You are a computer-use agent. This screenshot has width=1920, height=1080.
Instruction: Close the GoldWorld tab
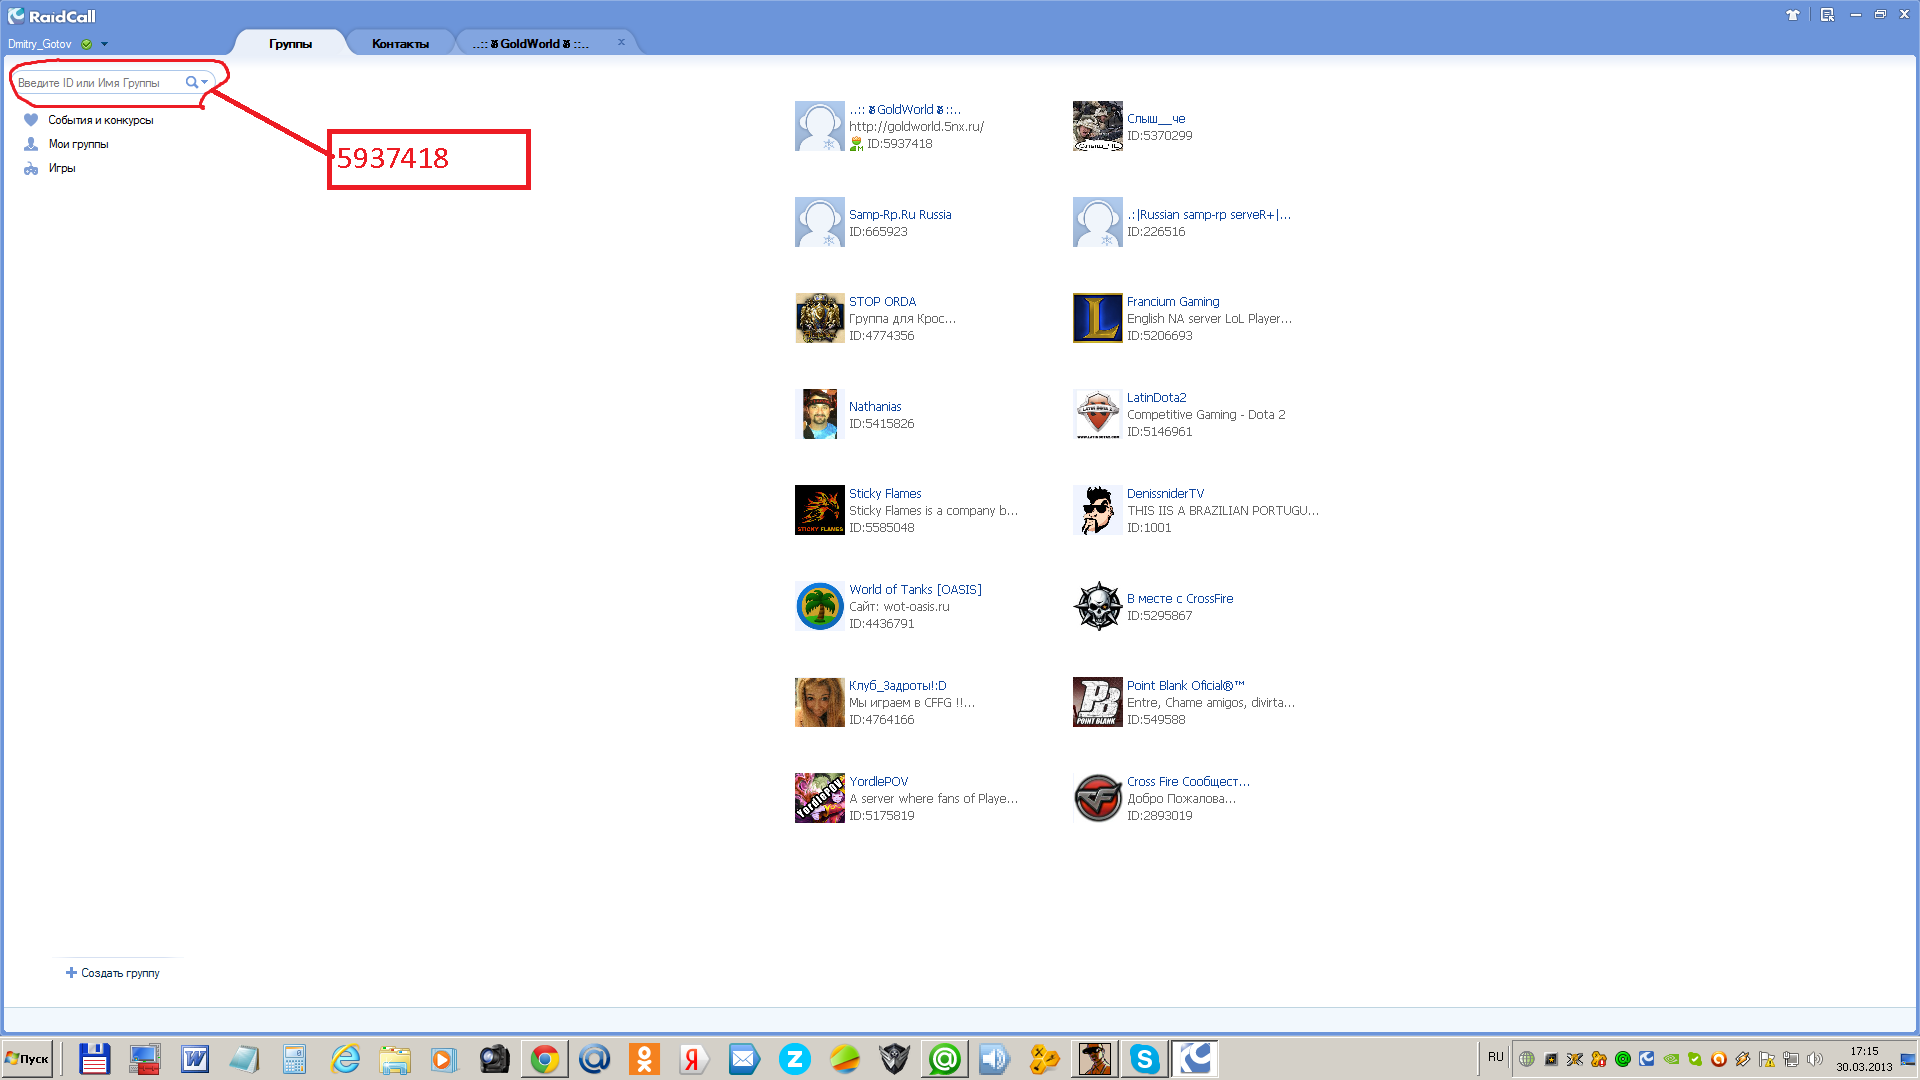tap(621, 42)
